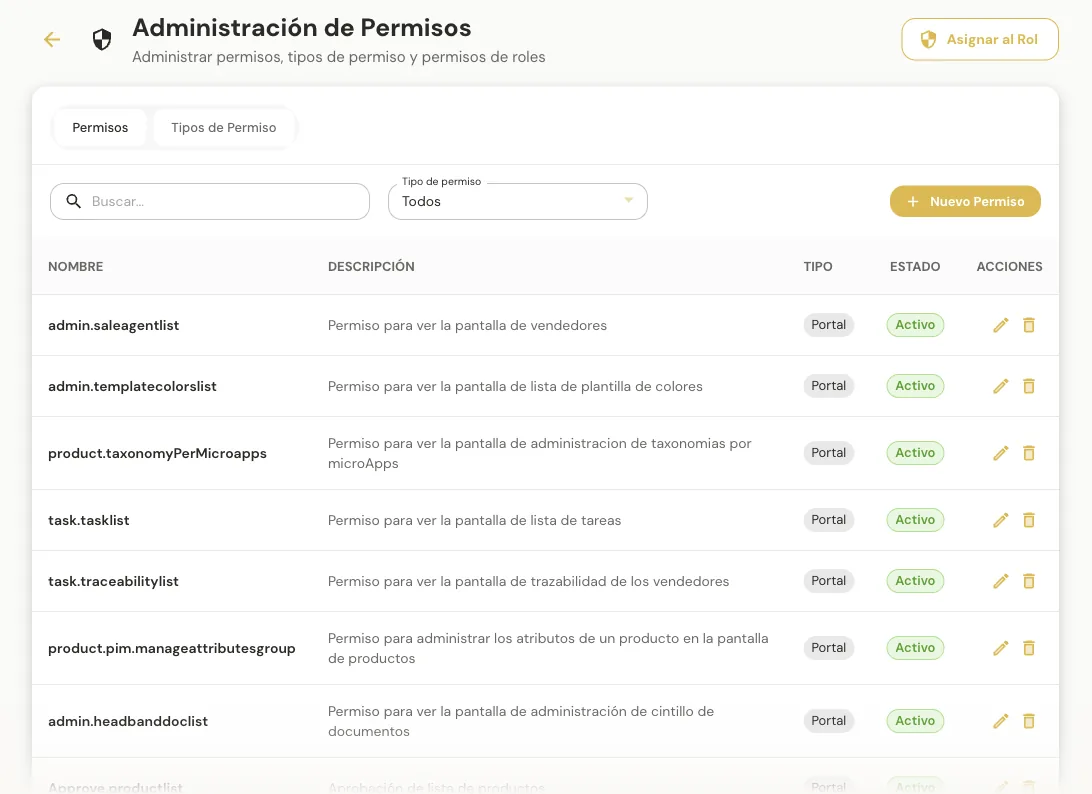The width and height of the screenshot is (1092, 794).
Task: Select the admin.headbanddoclist name cell
Action: pos(128,721)
